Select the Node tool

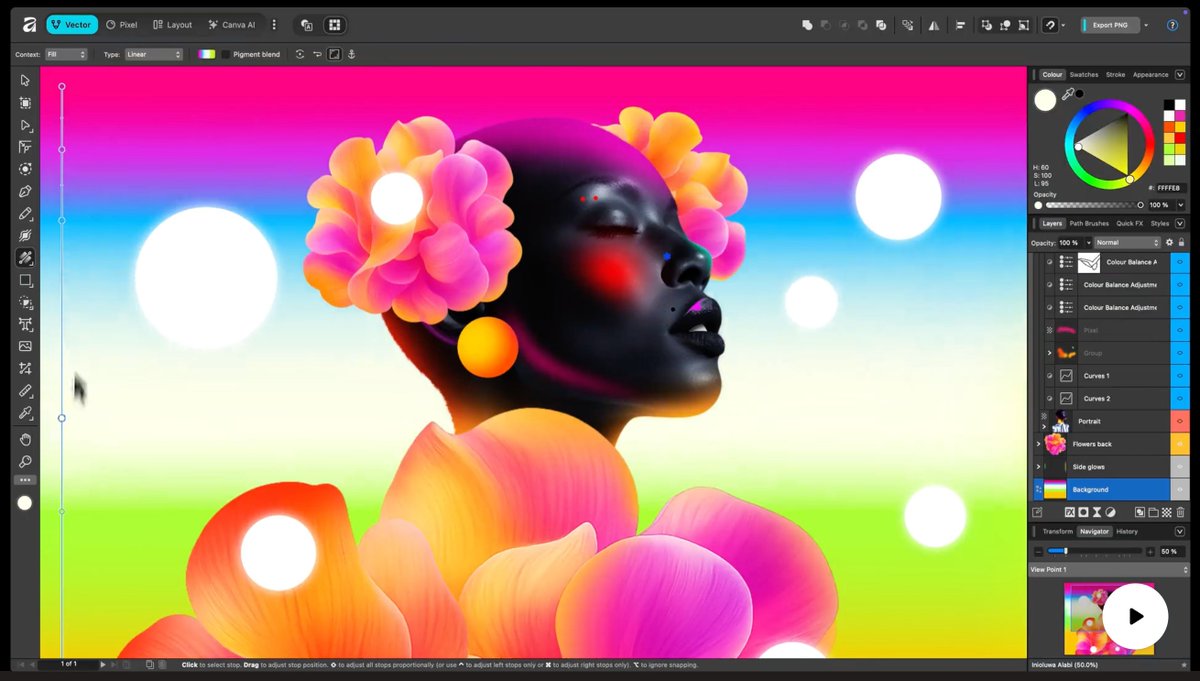25,125
